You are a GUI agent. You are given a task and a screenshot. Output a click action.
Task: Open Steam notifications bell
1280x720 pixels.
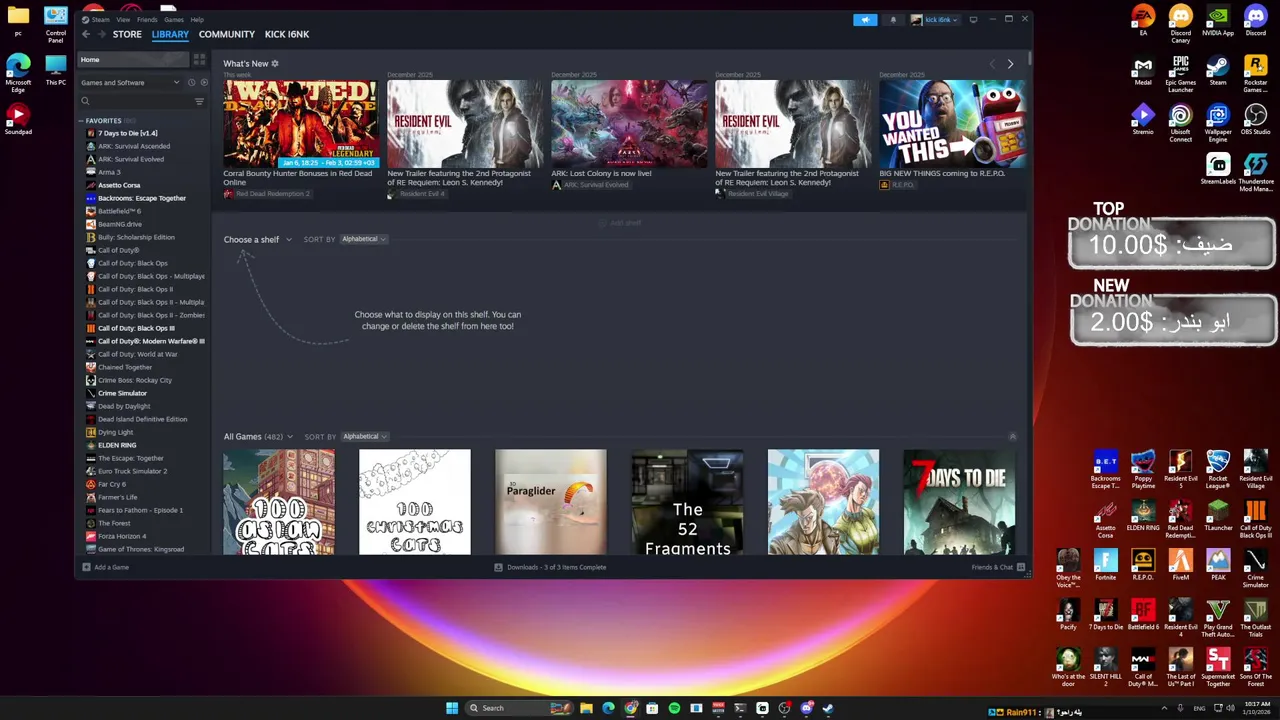(x=893, y=19)
